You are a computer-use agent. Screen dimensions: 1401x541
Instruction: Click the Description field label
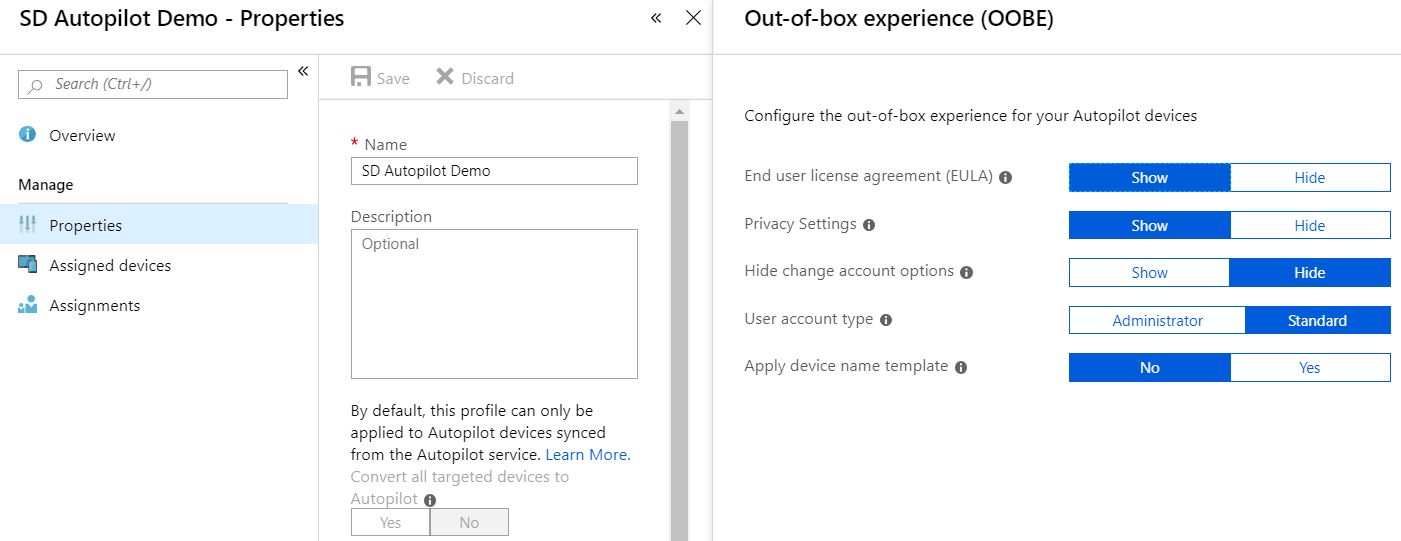[x=392, y=216]
